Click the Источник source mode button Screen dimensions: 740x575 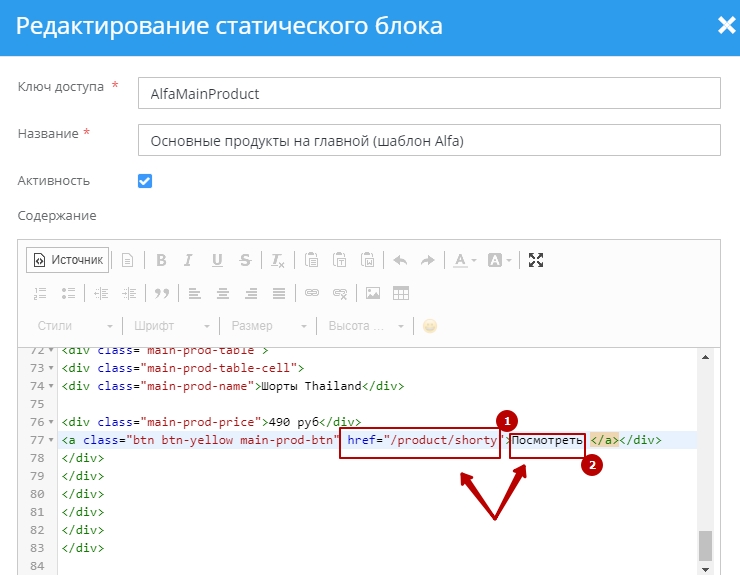67,260
